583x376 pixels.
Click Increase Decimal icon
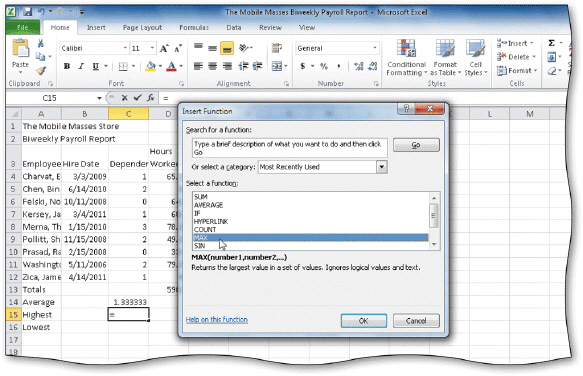tap(358, 66)
